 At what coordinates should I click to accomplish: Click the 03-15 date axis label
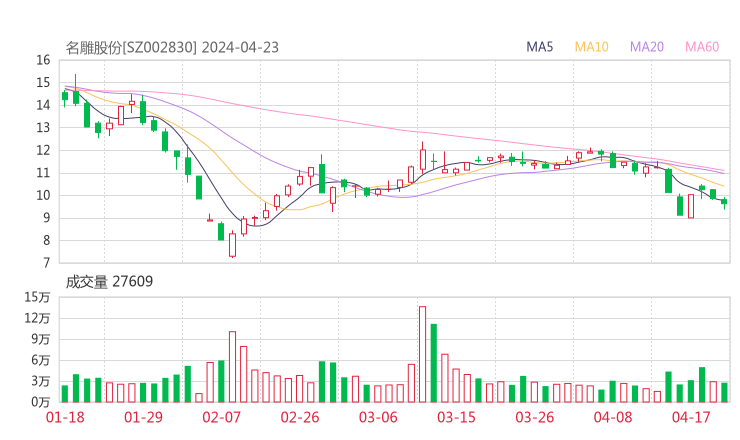coord(456,417)
